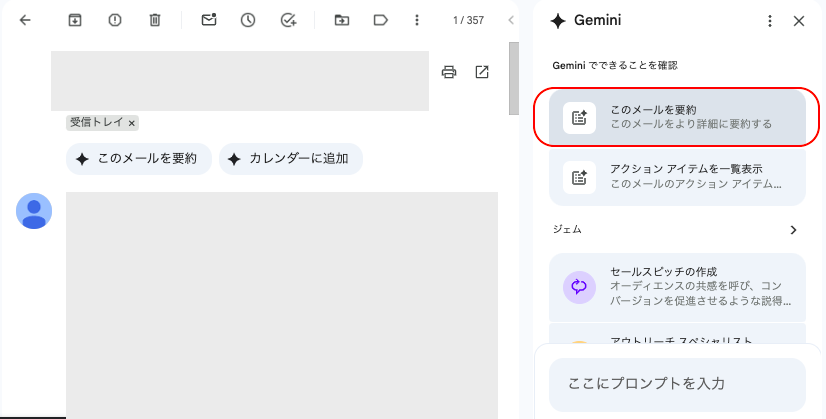The height and width of the screenshot is (419, 826).
Task: Go back to the inbox list
Action: (25, 20)
